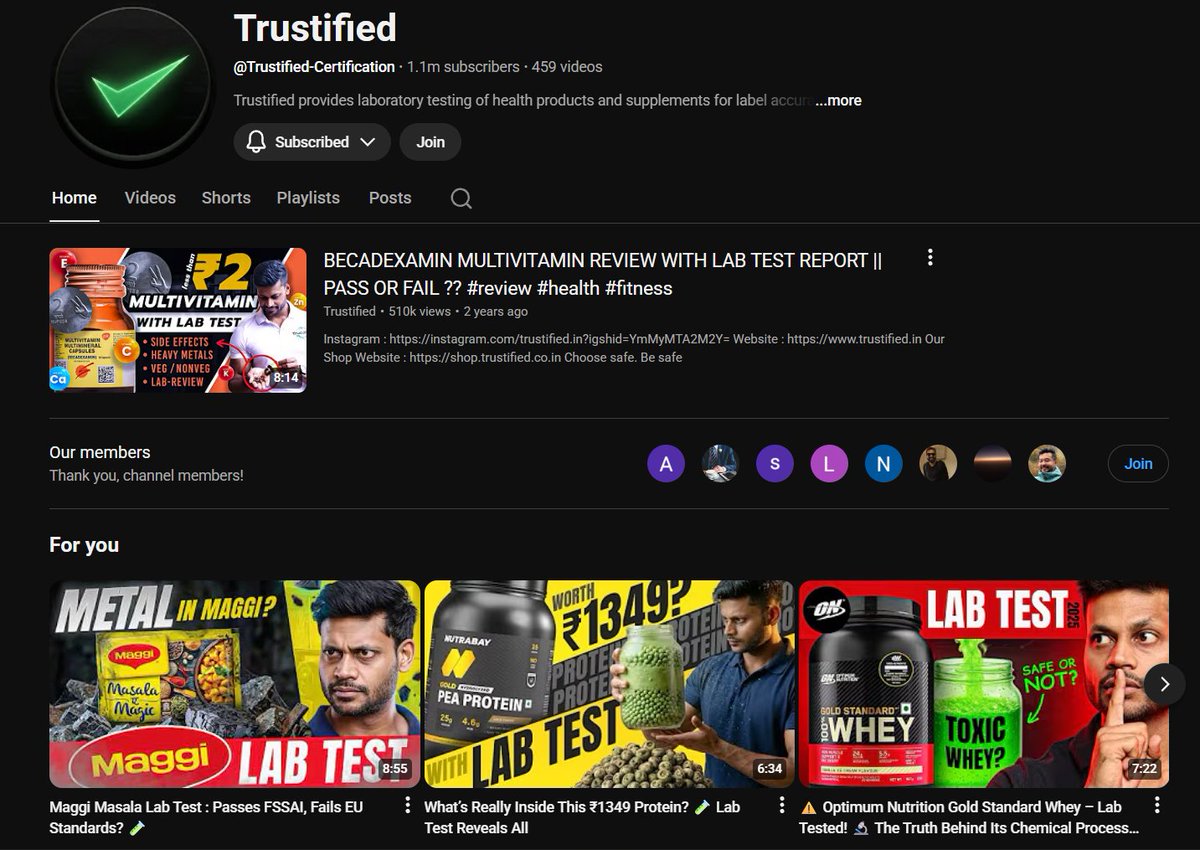This screenshot has width=1200, height=850.
Task: Open three-dot menu for ₹1349 Protein video
Action: pyautogui.click(x=782, y=806)
